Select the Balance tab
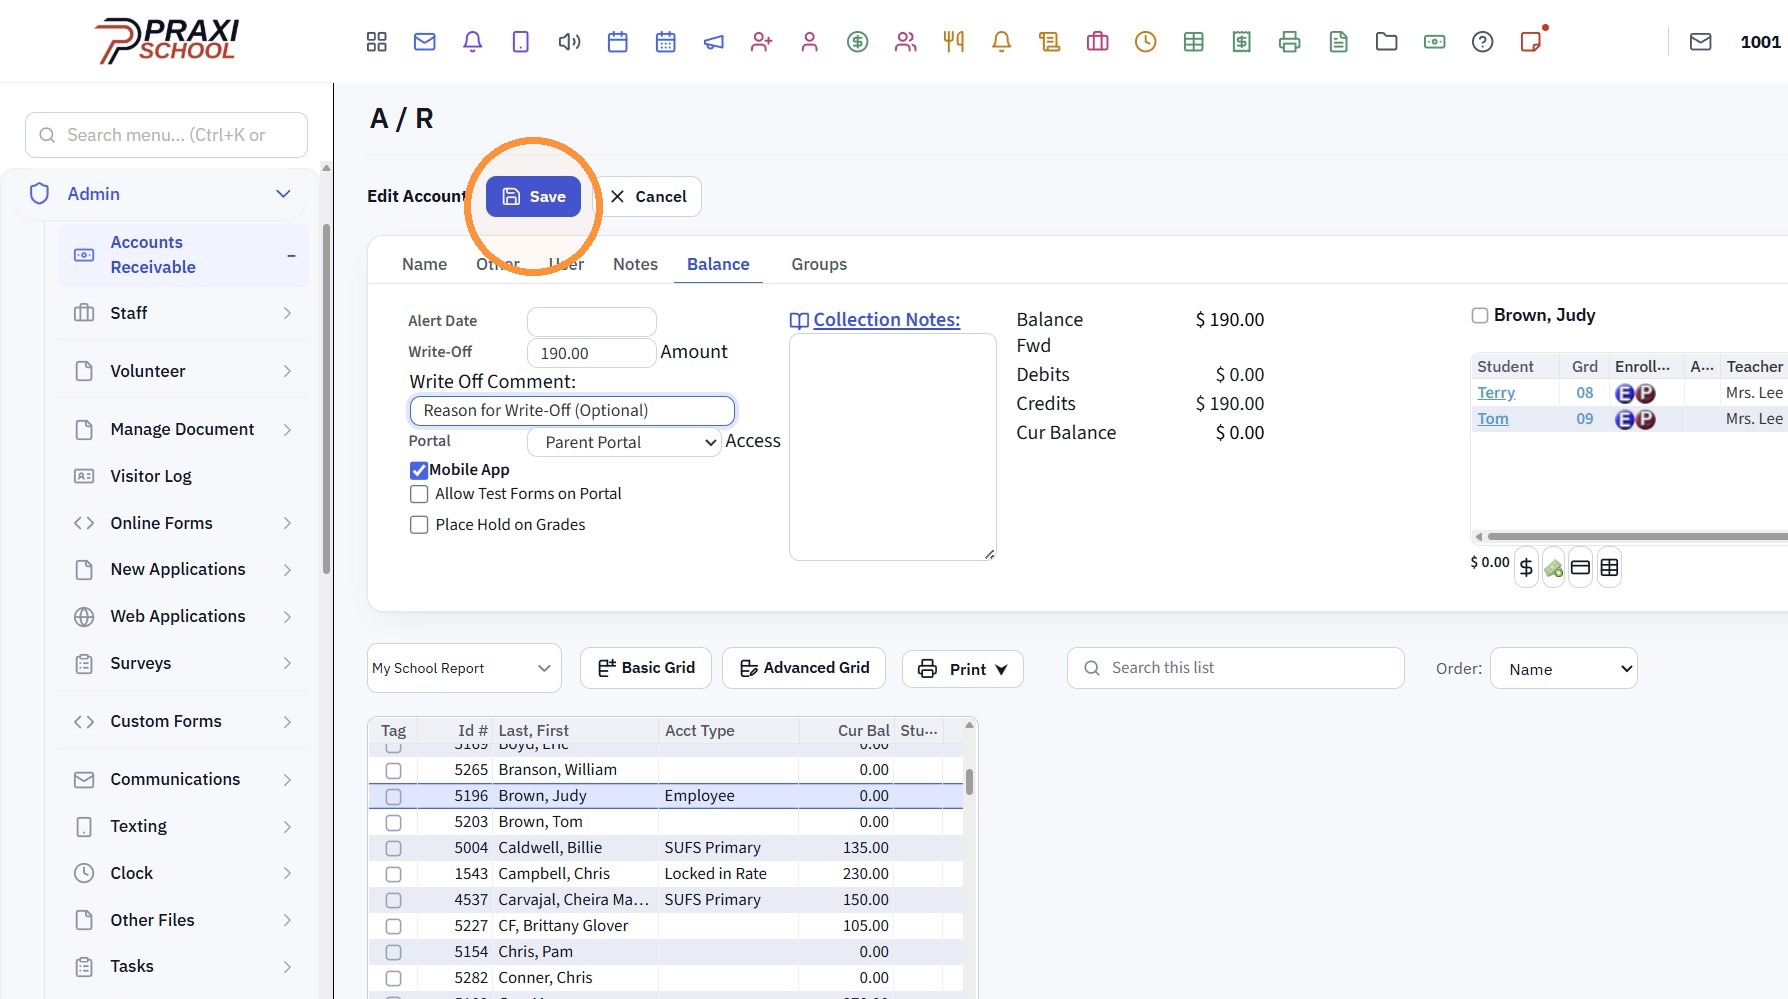 pos(718,264)
